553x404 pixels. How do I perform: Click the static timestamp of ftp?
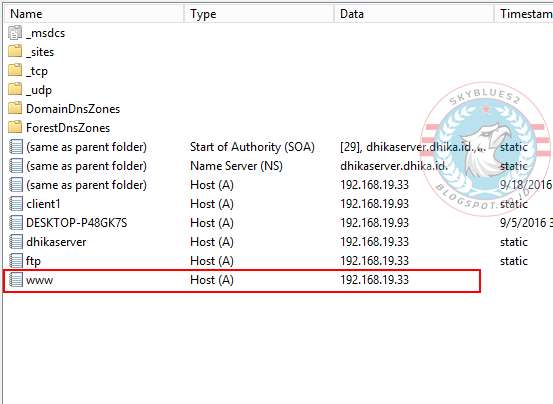pyautogui.click(x=514, y=261)
